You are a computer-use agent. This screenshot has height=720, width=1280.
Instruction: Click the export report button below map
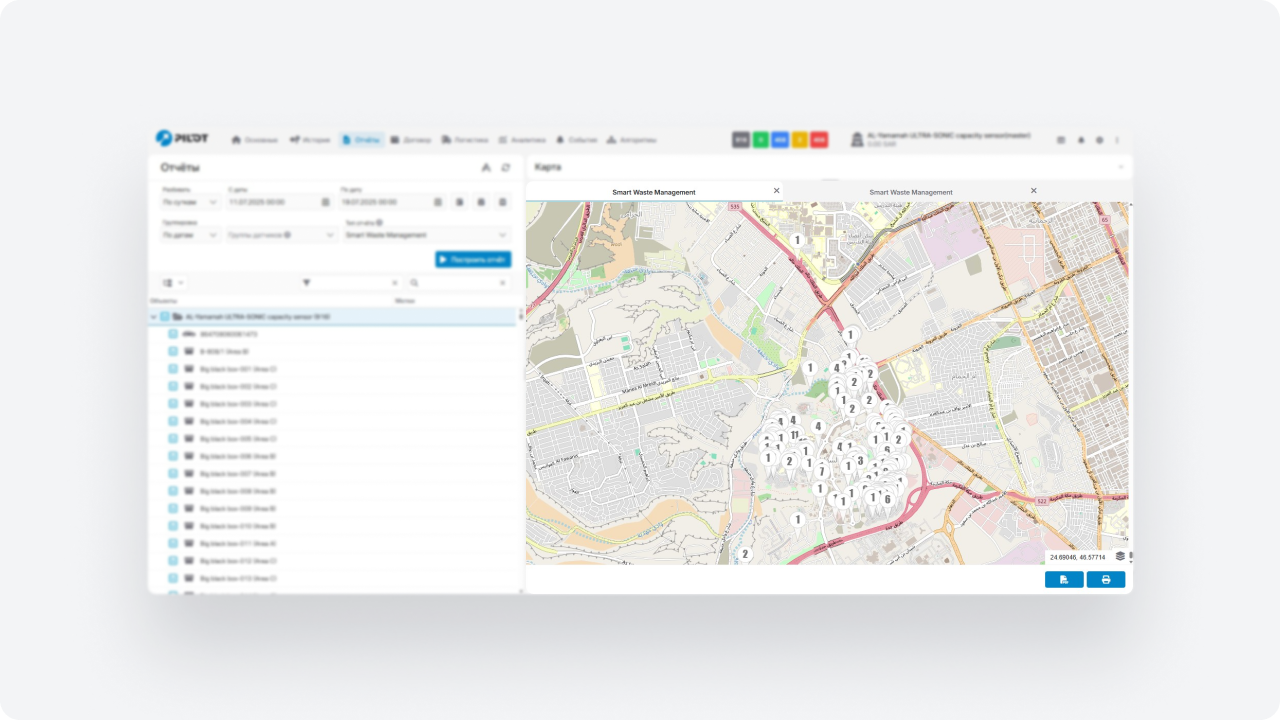(x=1064, y=579)
